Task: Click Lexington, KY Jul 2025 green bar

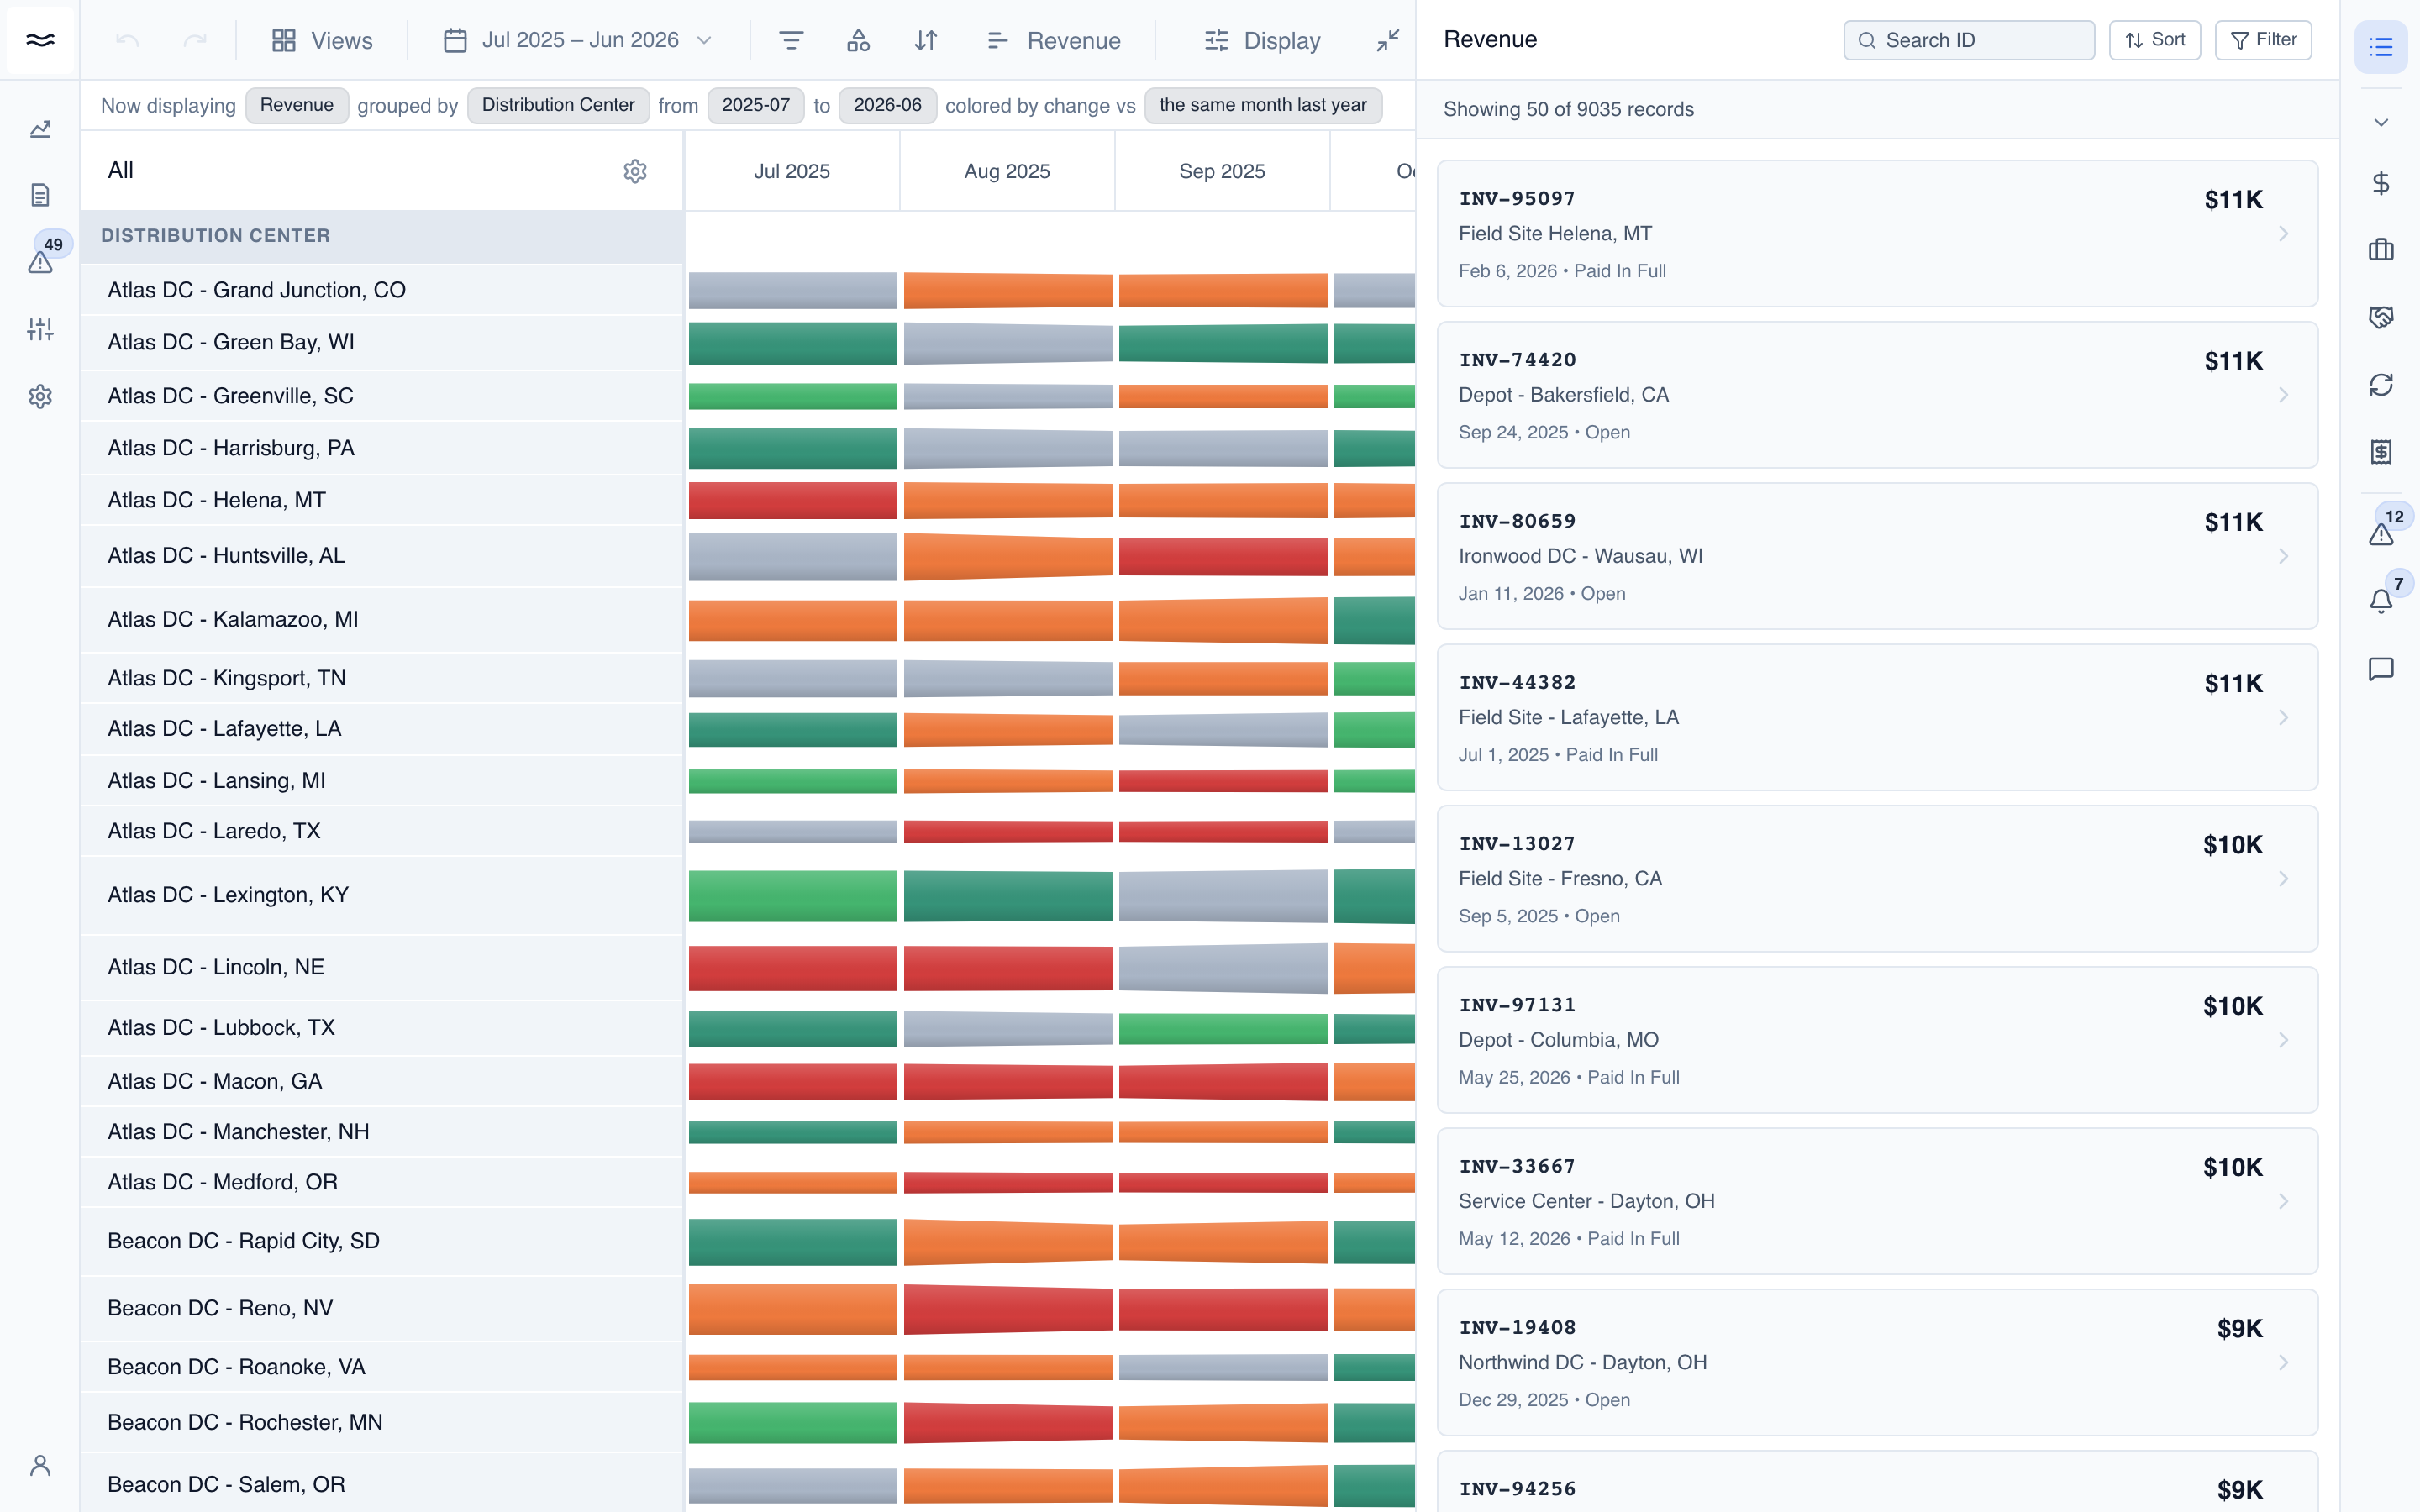Action: [792, 895]
